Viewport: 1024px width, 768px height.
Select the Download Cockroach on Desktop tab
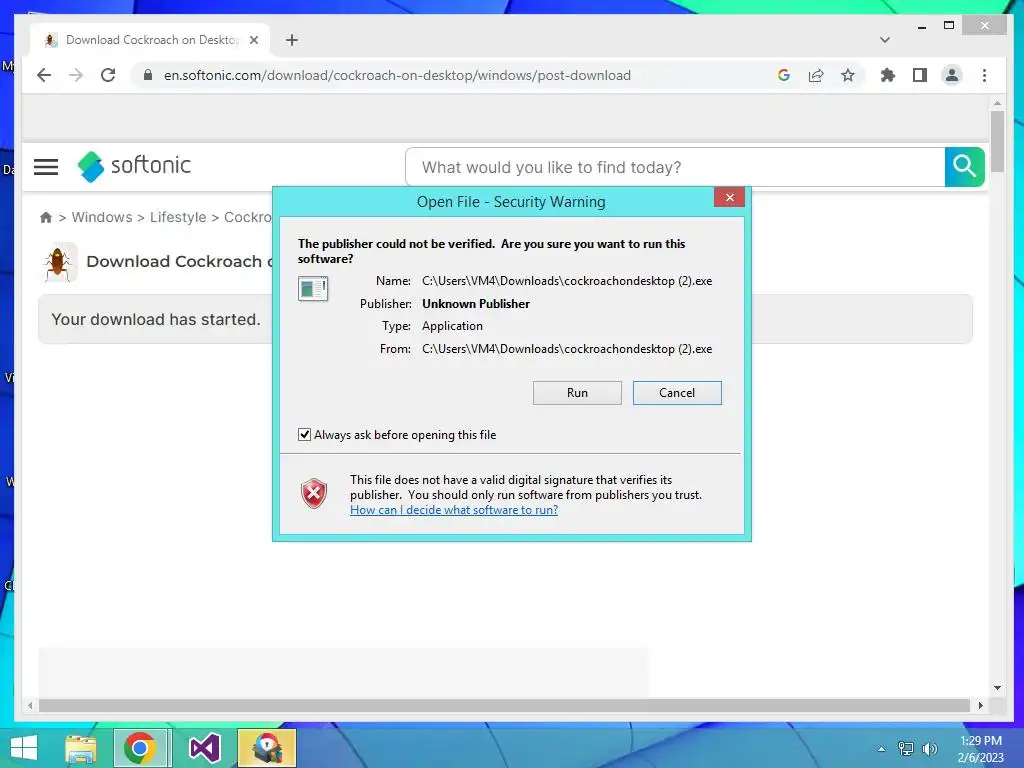tap(152, 40)
